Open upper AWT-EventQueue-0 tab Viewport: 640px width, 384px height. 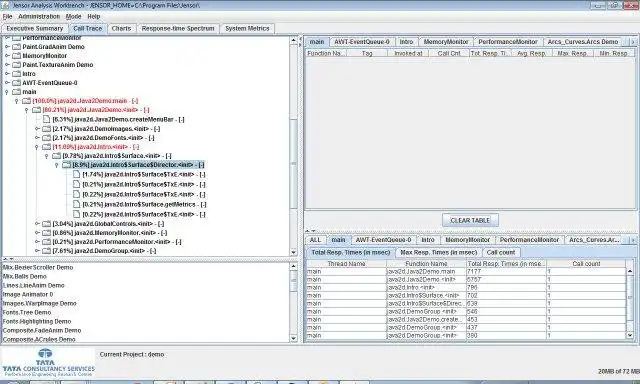(362, 42)
